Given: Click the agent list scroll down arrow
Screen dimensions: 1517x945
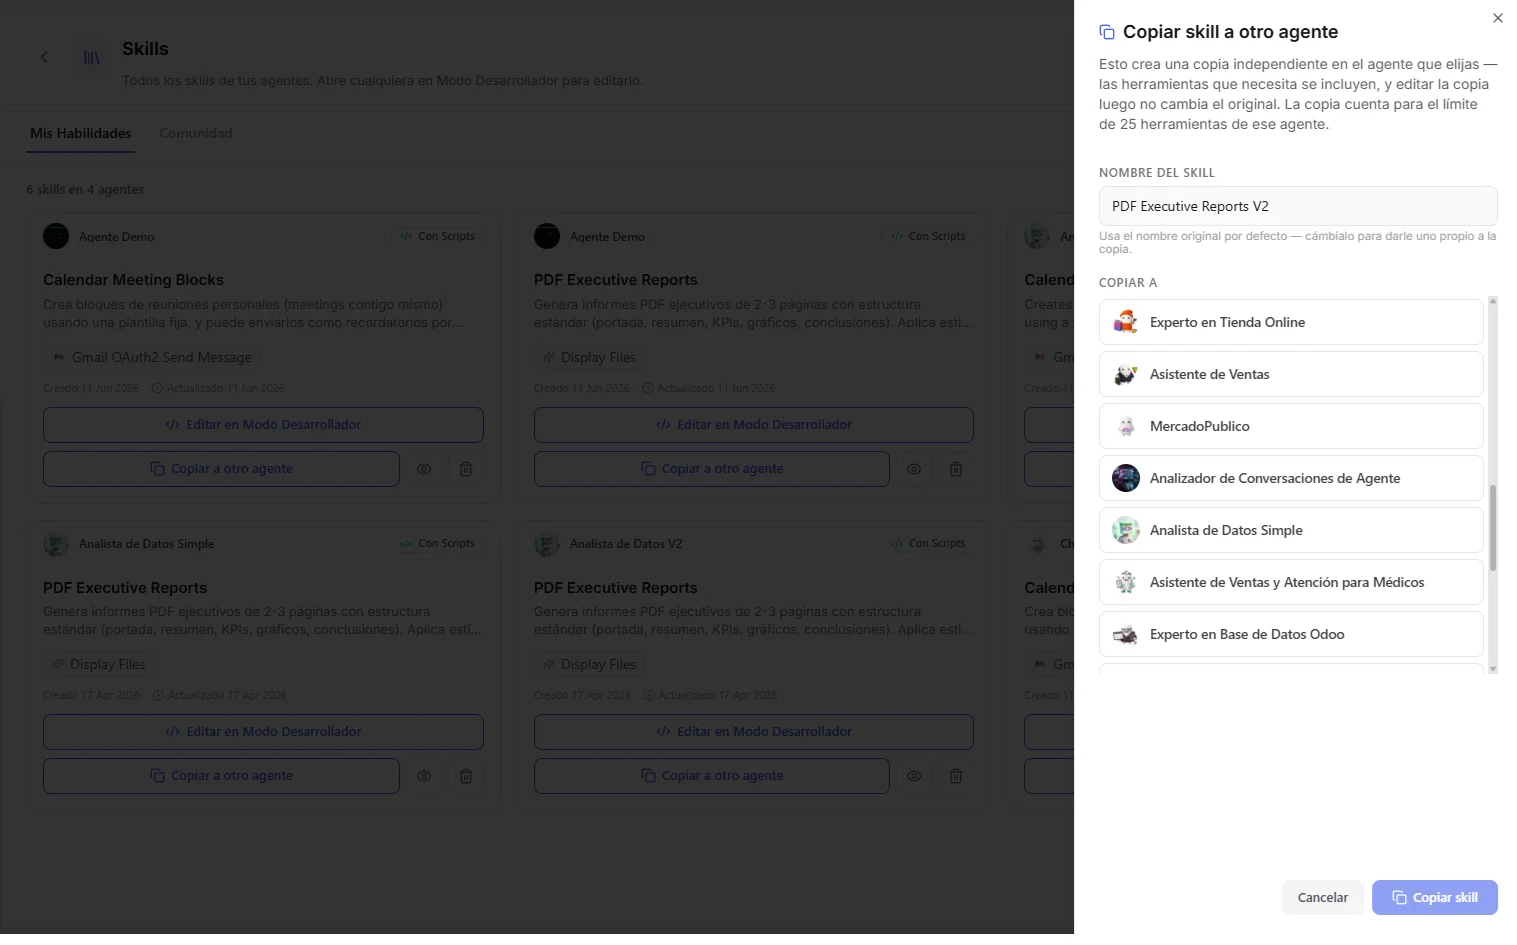Looking at the screenshot, I should 1493,669.
